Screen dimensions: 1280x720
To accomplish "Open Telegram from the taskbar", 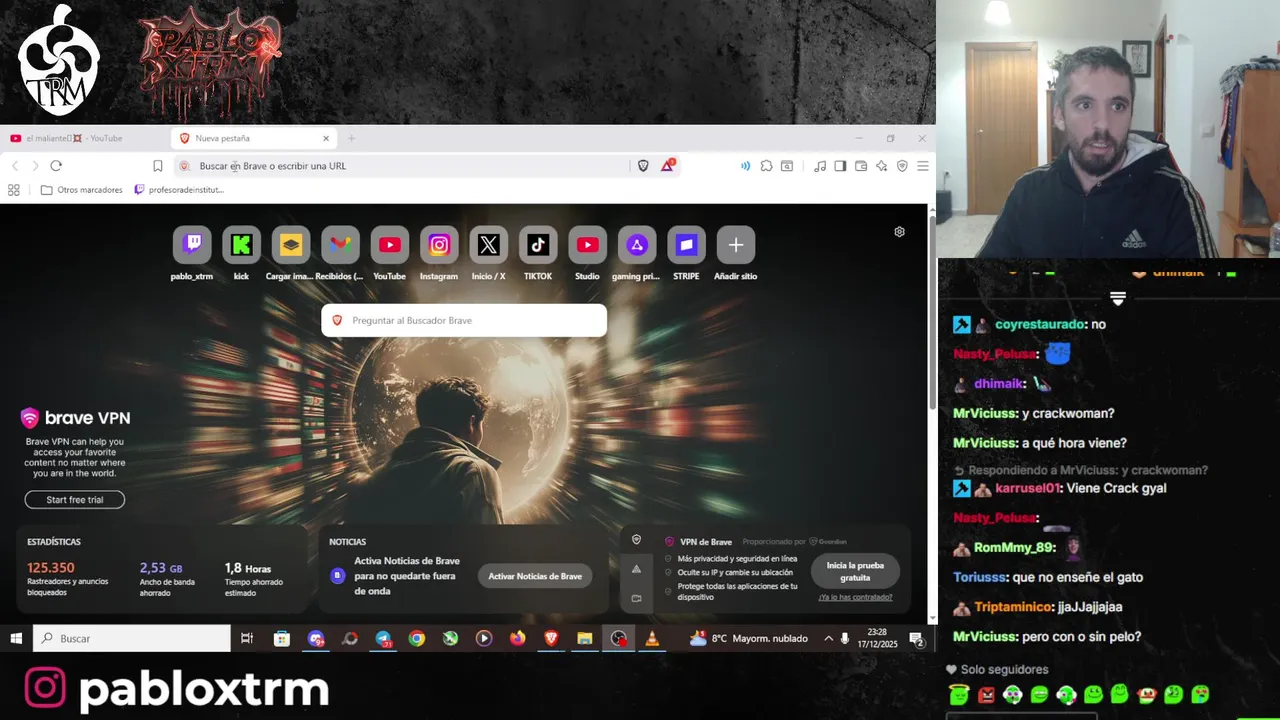I will [383, 638].
